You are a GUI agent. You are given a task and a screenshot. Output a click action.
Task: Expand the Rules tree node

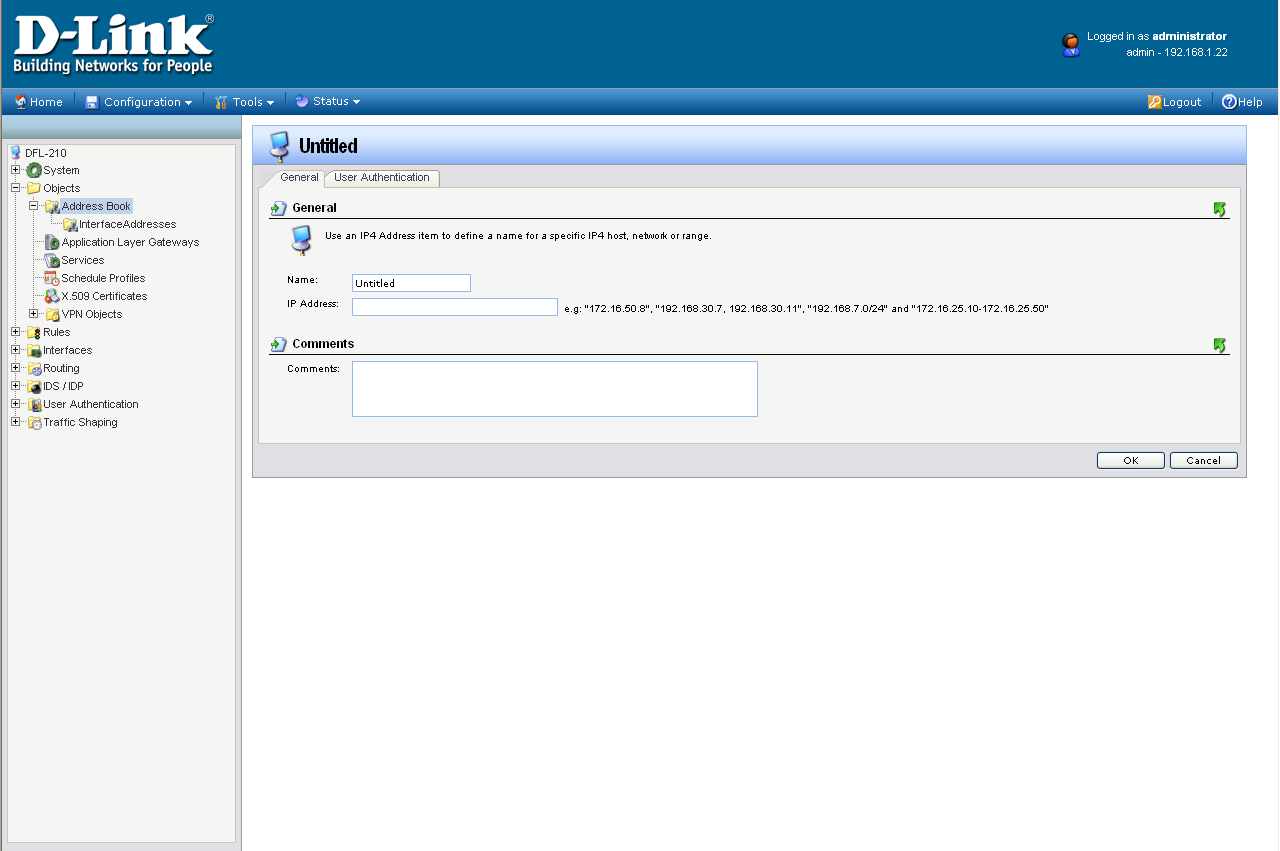point(16,332)
